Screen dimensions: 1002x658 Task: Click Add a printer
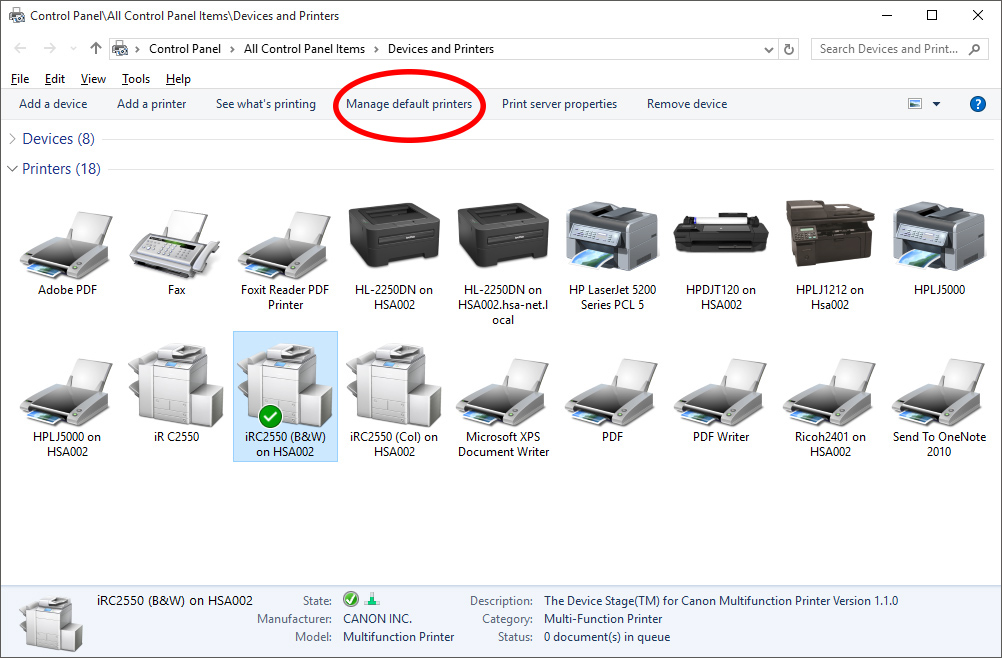151,104
